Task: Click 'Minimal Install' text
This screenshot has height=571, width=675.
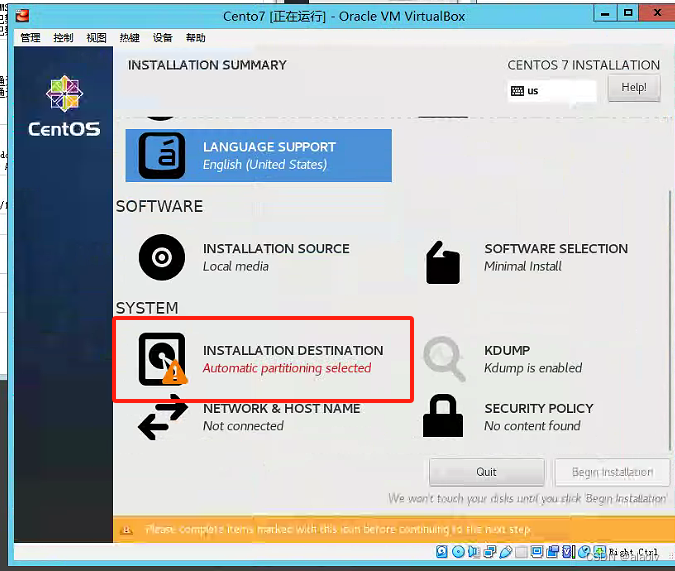Action: click(x=523, y=267)
